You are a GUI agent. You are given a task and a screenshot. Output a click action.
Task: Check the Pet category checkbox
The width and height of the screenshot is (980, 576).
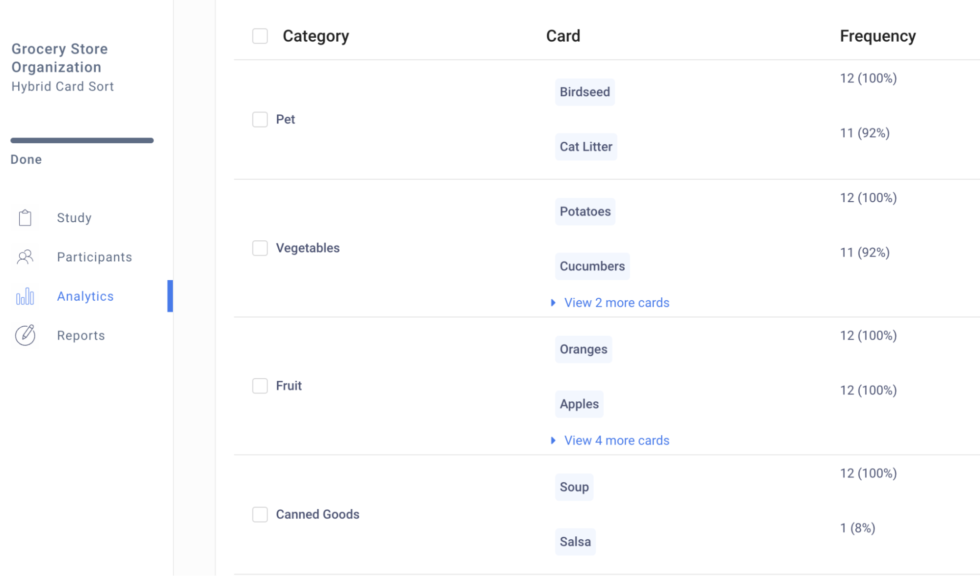pos(260,119)
